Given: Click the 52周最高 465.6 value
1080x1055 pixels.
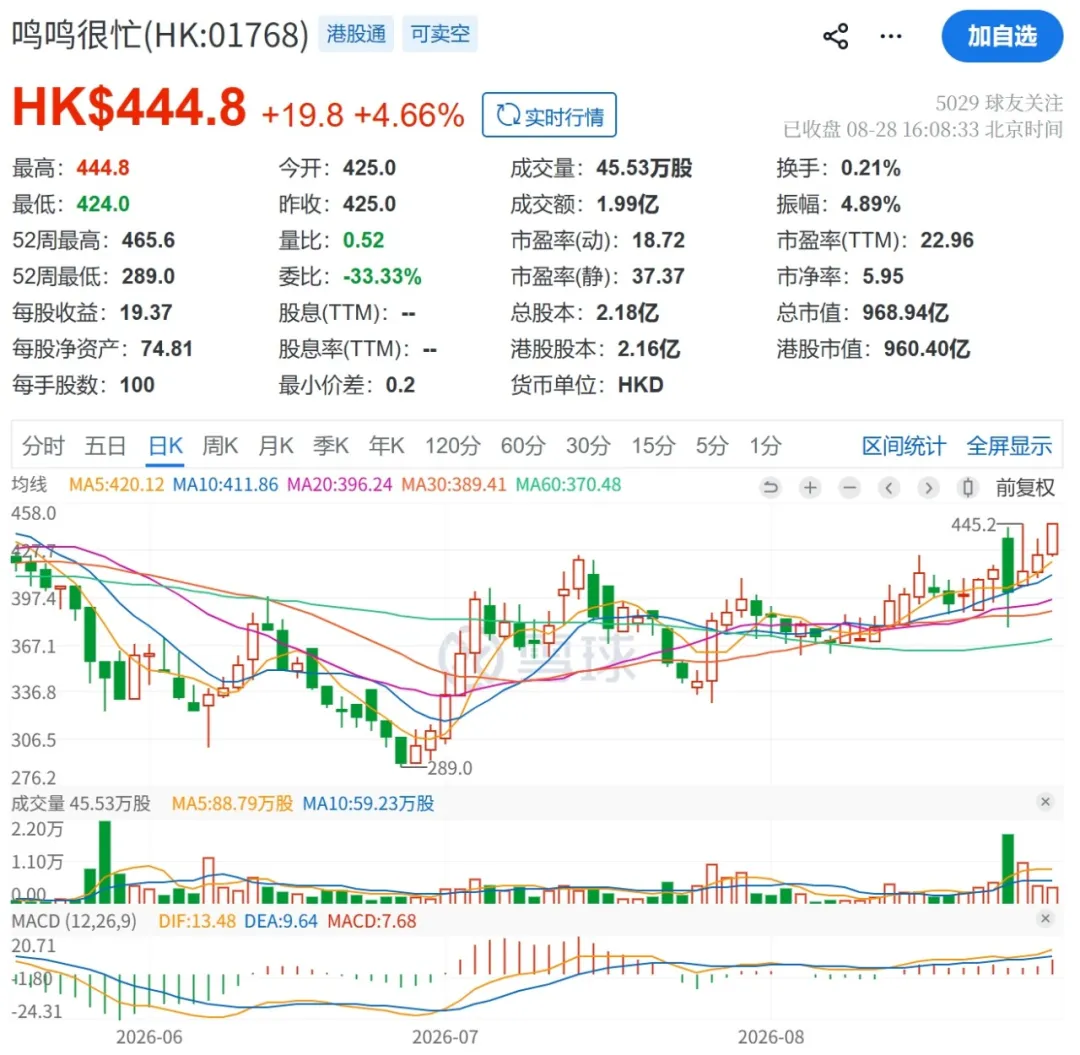Looking at the screenshot, I should click(x=148, y=240).
